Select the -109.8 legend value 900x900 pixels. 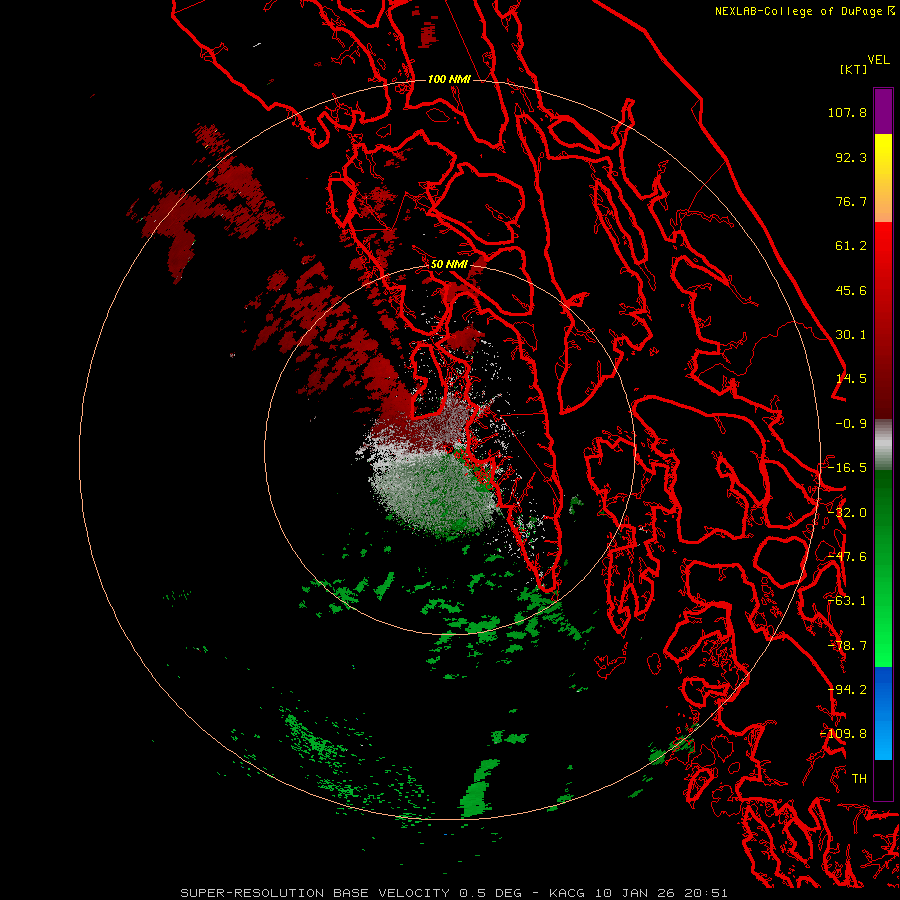coord(844,734)
